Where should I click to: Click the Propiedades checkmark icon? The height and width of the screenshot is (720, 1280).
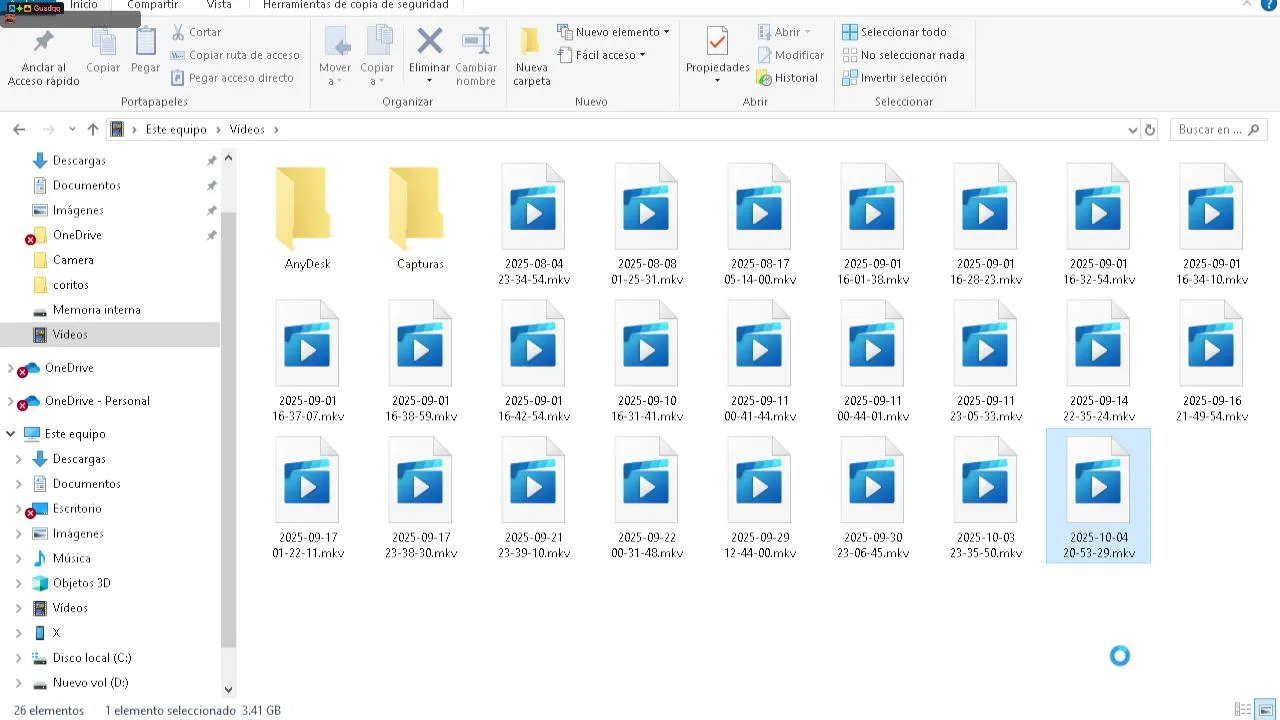click(717, 41)
